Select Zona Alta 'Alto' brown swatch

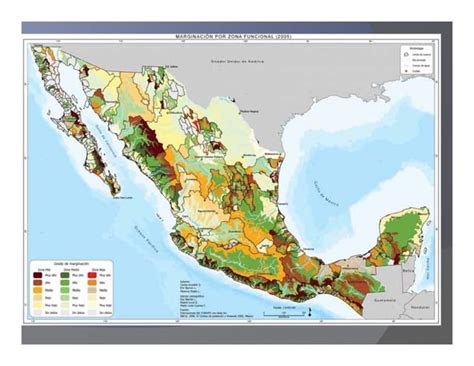(38, 283)
